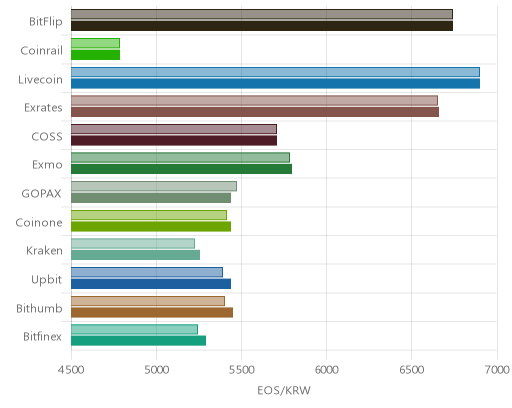The width and height of the screenshot is (512, 408).
Task: Select the dark green Exmo bar
Action: pyautogui.click(x=181, y=169)
